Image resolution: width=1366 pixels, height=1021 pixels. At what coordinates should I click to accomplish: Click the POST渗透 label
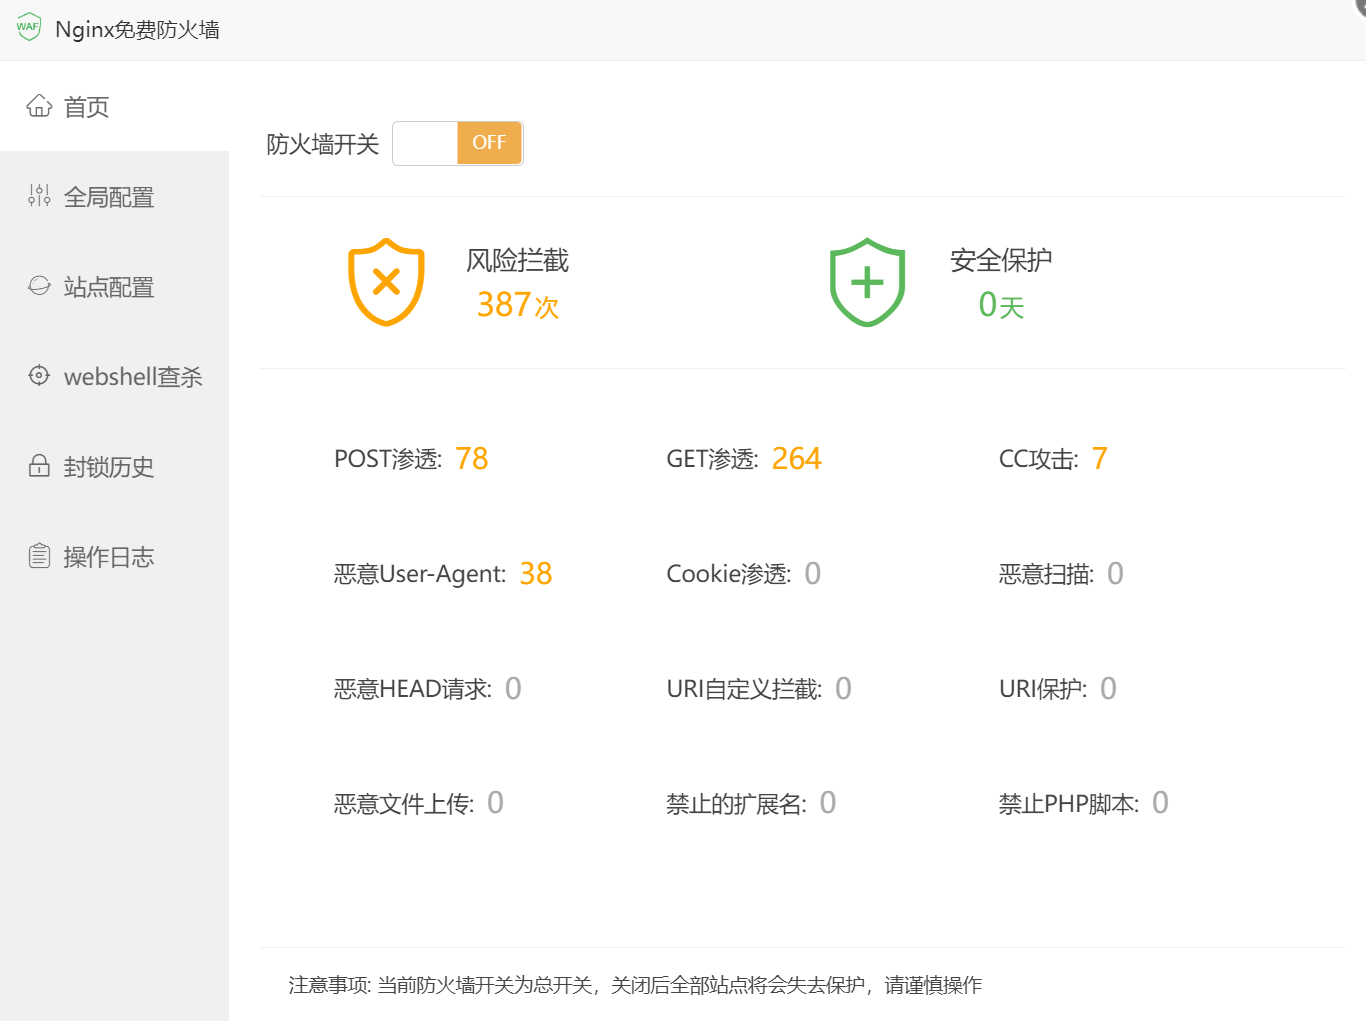point(388,459)
